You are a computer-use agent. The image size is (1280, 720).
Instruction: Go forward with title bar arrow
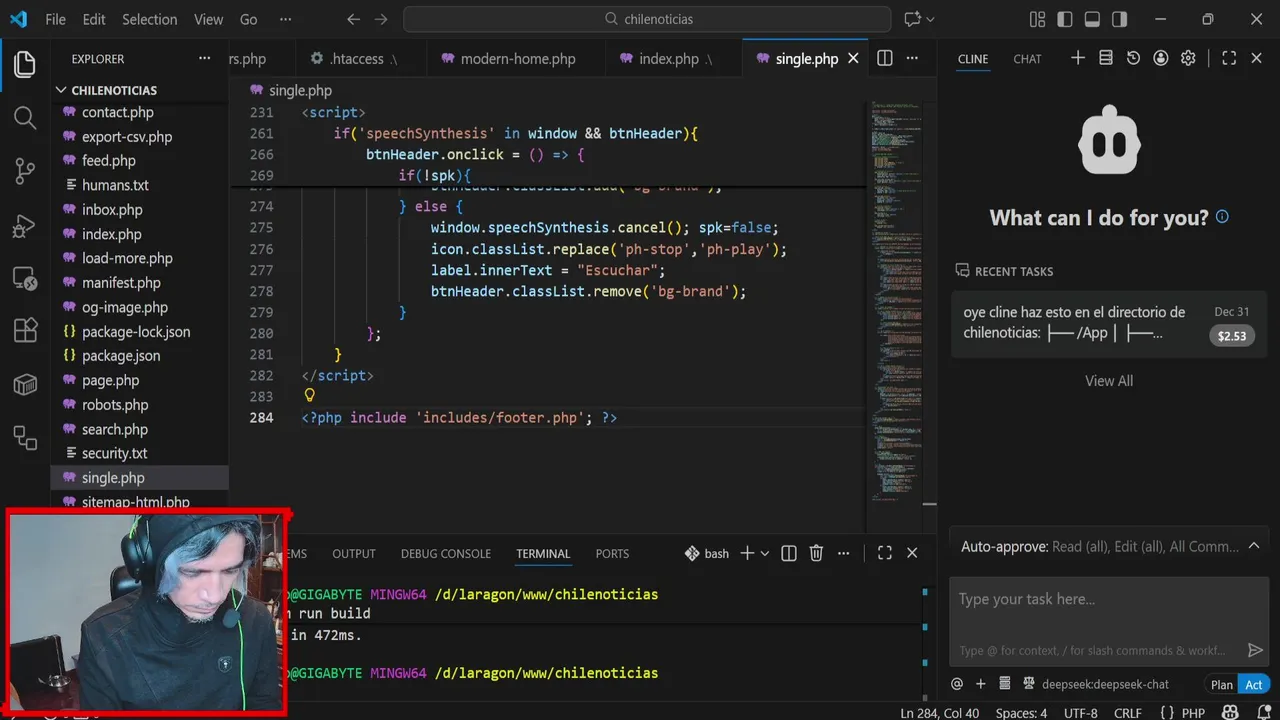[381, 19]
